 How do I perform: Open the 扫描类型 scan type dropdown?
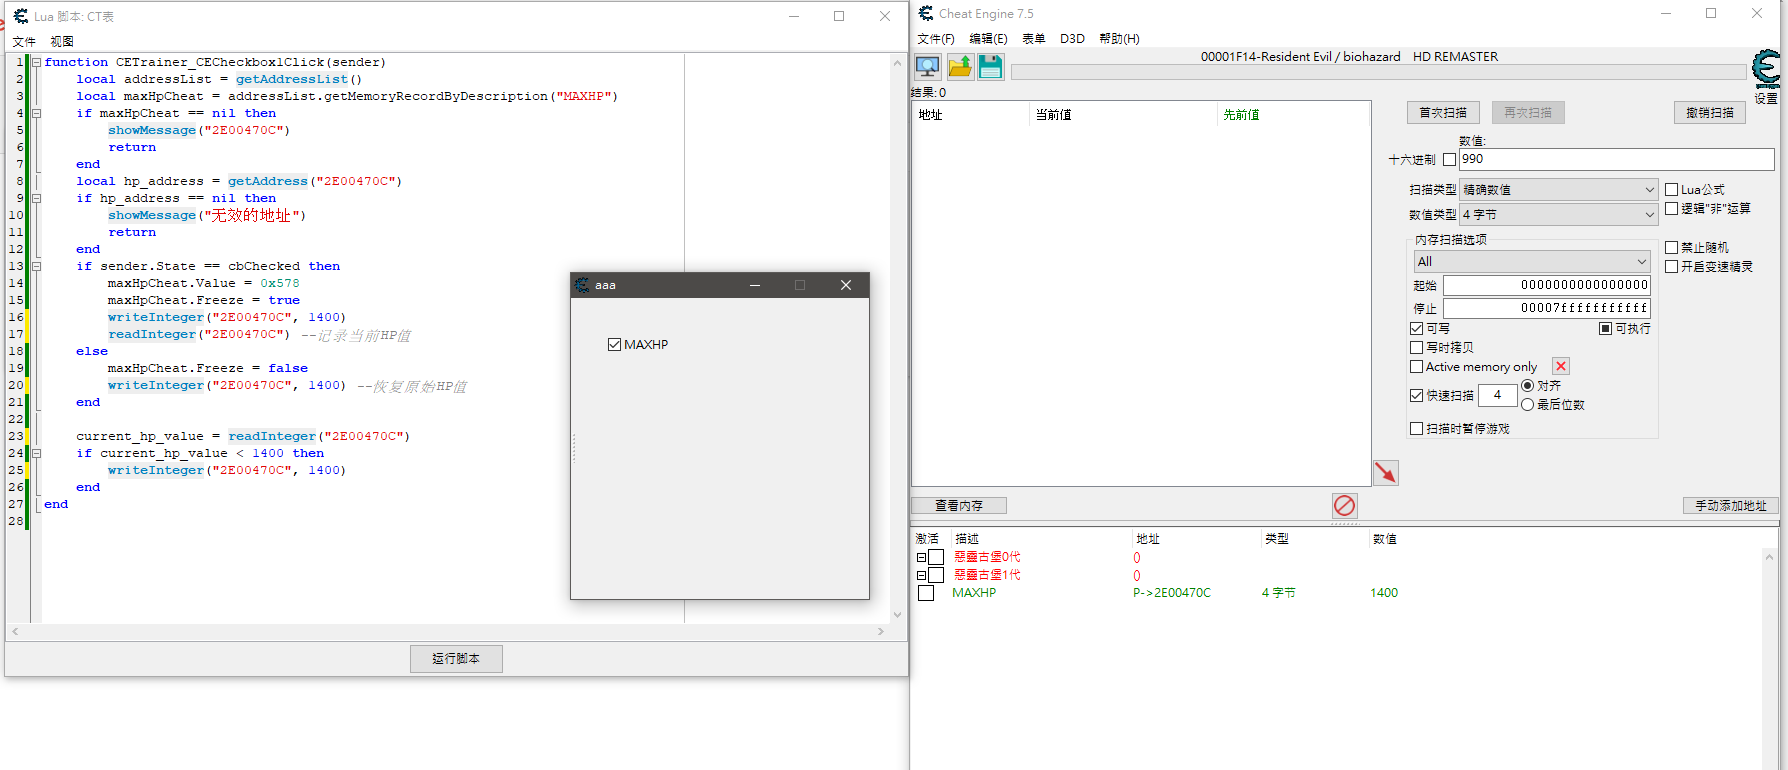pos(1559,190)
